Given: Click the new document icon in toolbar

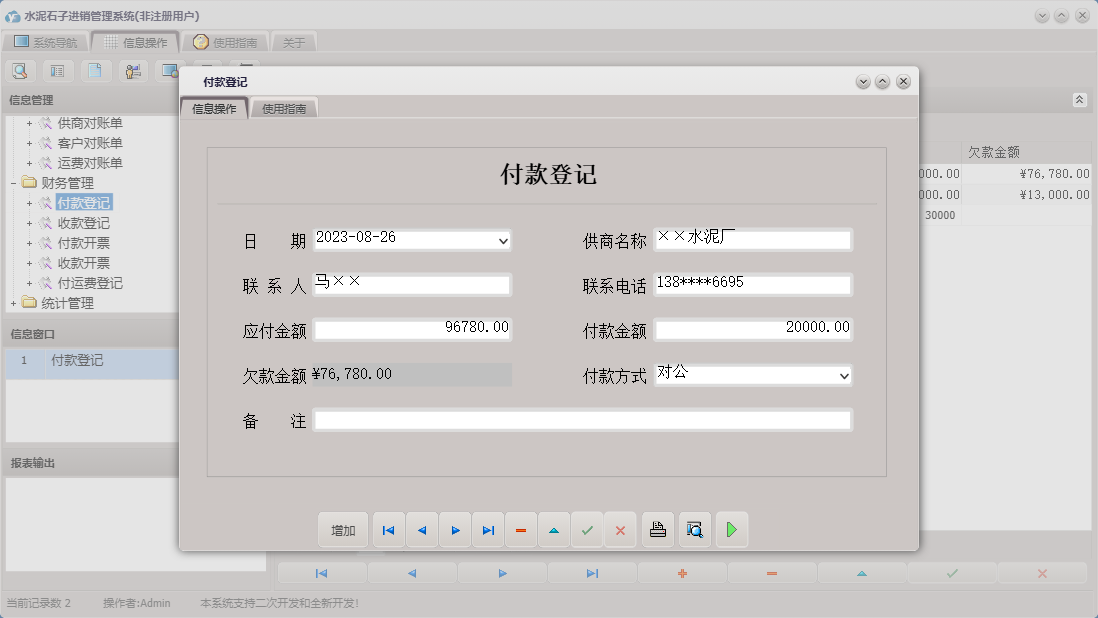Looking at the screenshot, I should [93, 71].
